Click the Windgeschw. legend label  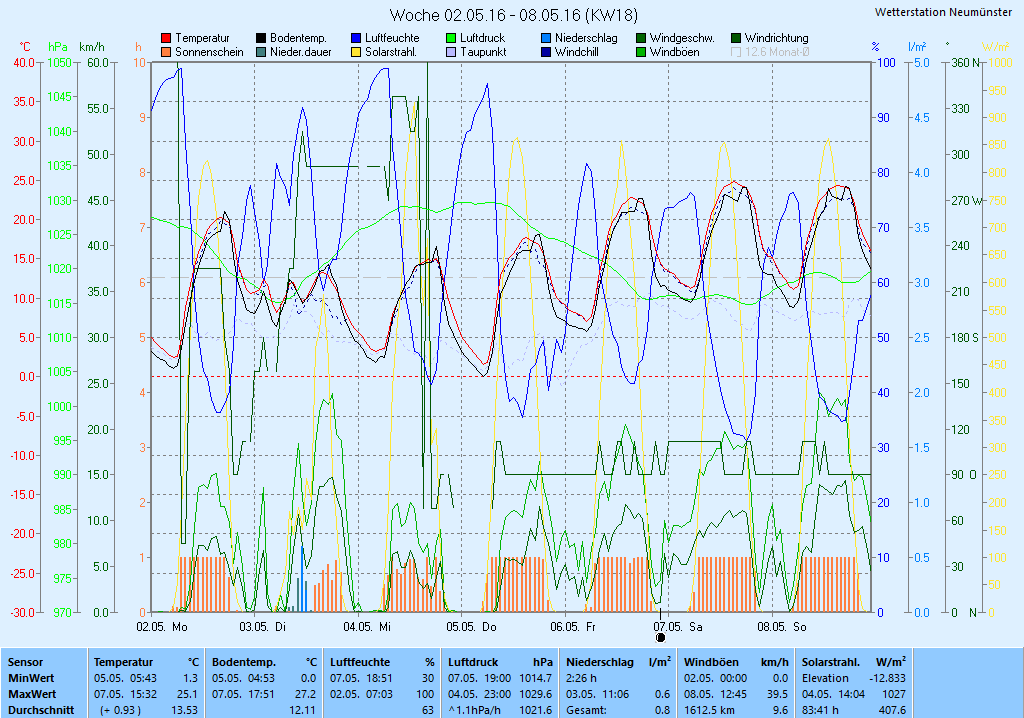coord(681,38)
